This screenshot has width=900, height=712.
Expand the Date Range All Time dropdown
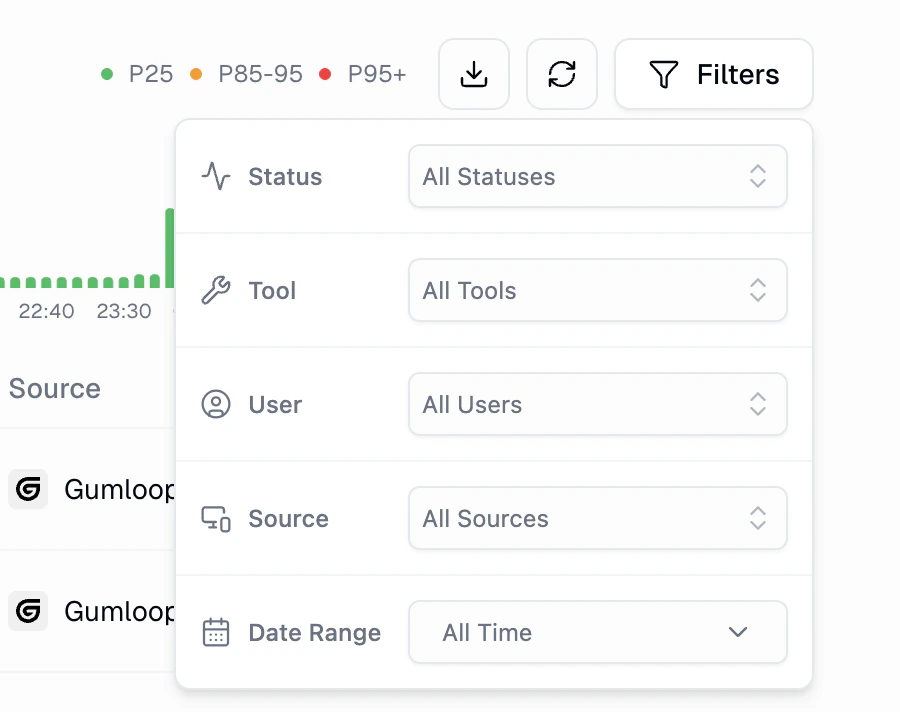[597, 632]
